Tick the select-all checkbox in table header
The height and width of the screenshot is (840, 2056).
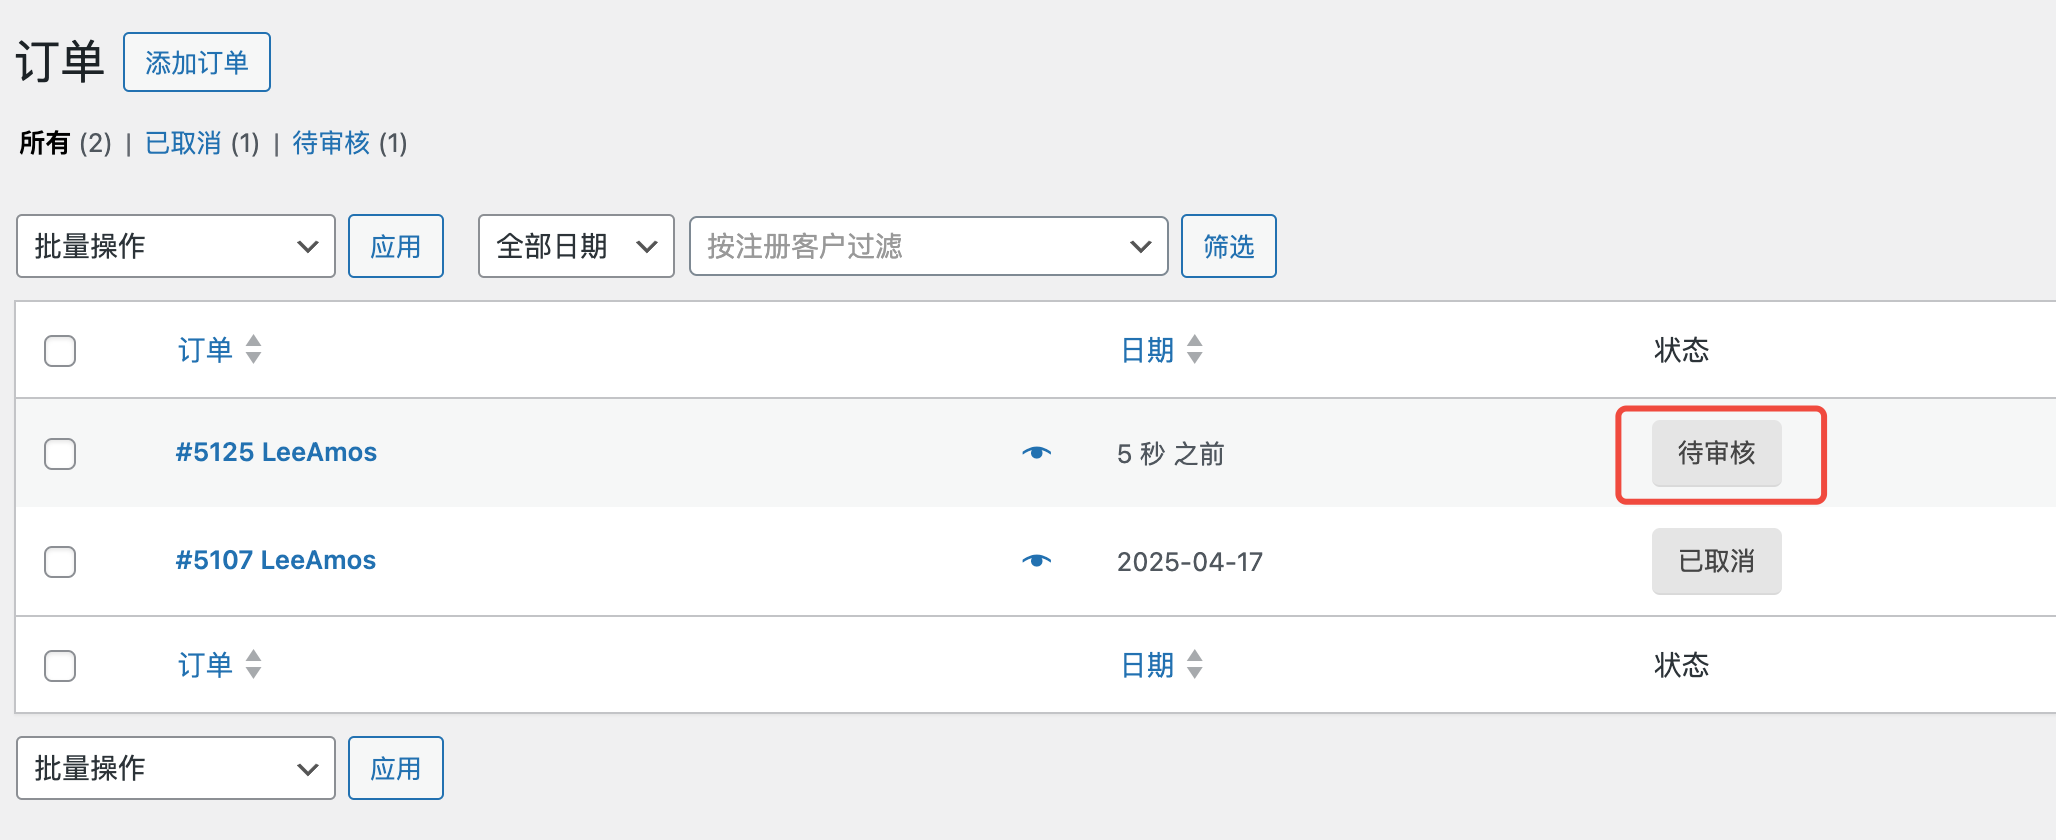(x=60, y=351)
